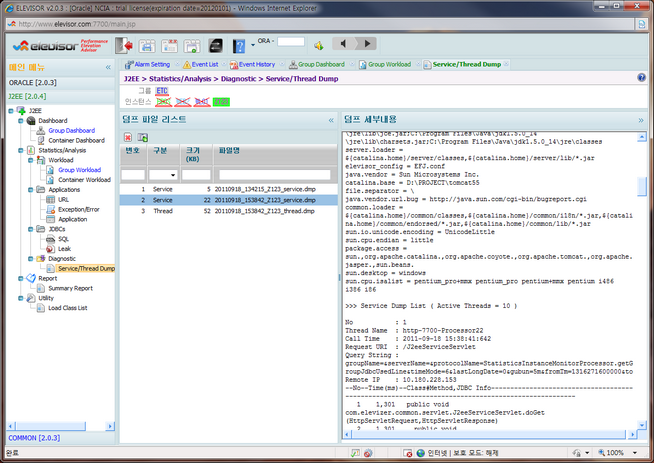
Task: Collapse the JDBCs tree node
Action: pyautogui.click(x=30, y=229)
